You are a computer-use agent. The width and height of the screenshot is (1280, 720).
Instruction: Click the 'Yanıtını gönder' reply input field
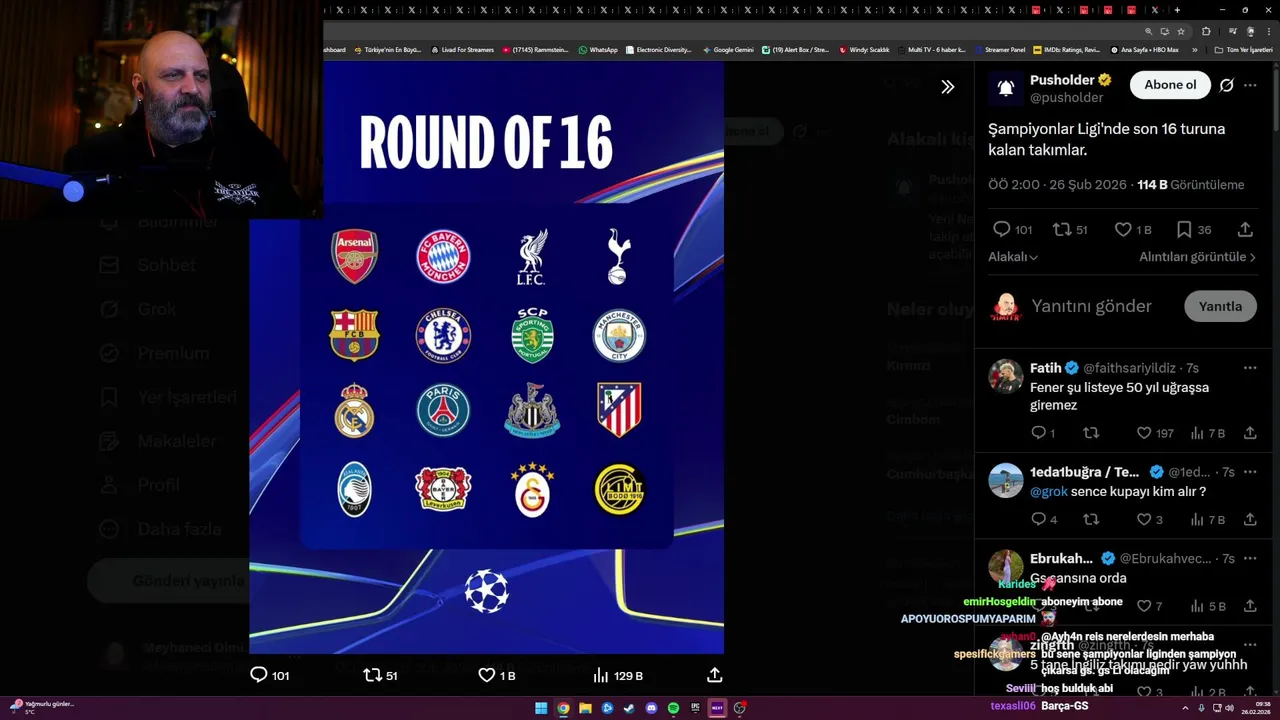pos(1091,306)
